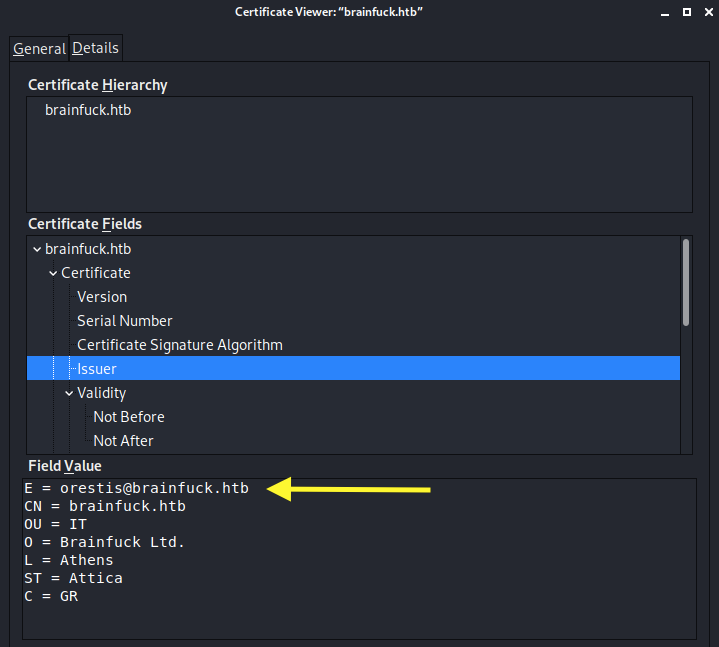Select the Details tab
The height and width of the screenshot is (647, 719).
[x=95, y=48]
